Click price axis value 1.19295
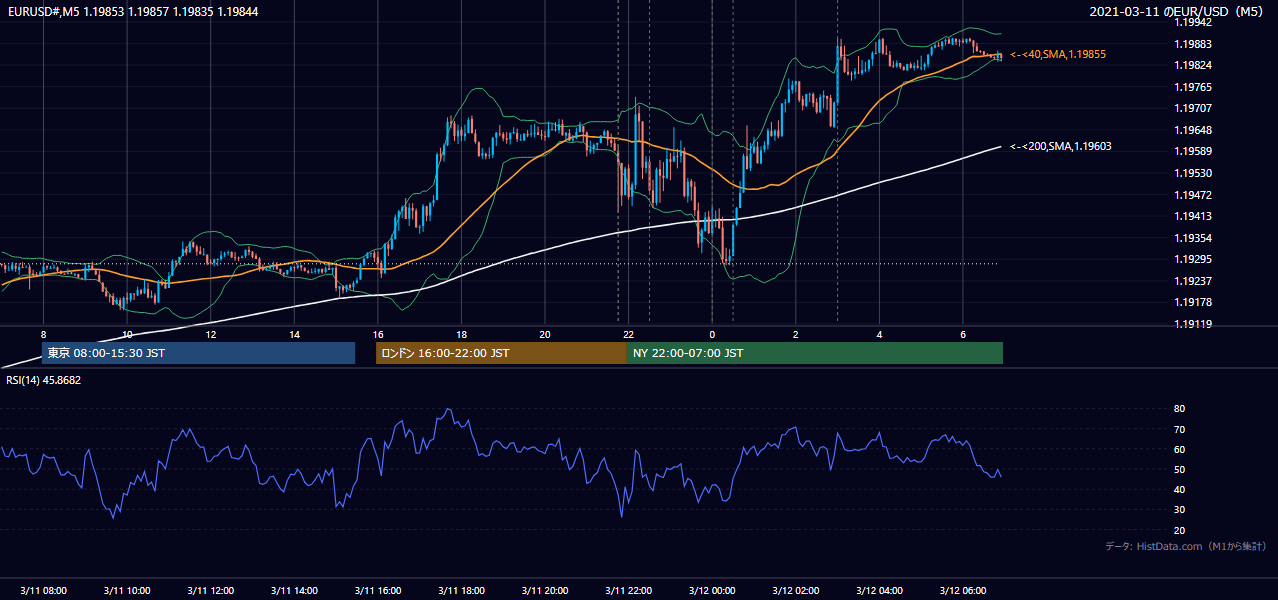The image size is (1278, 600). (1193, 259)
